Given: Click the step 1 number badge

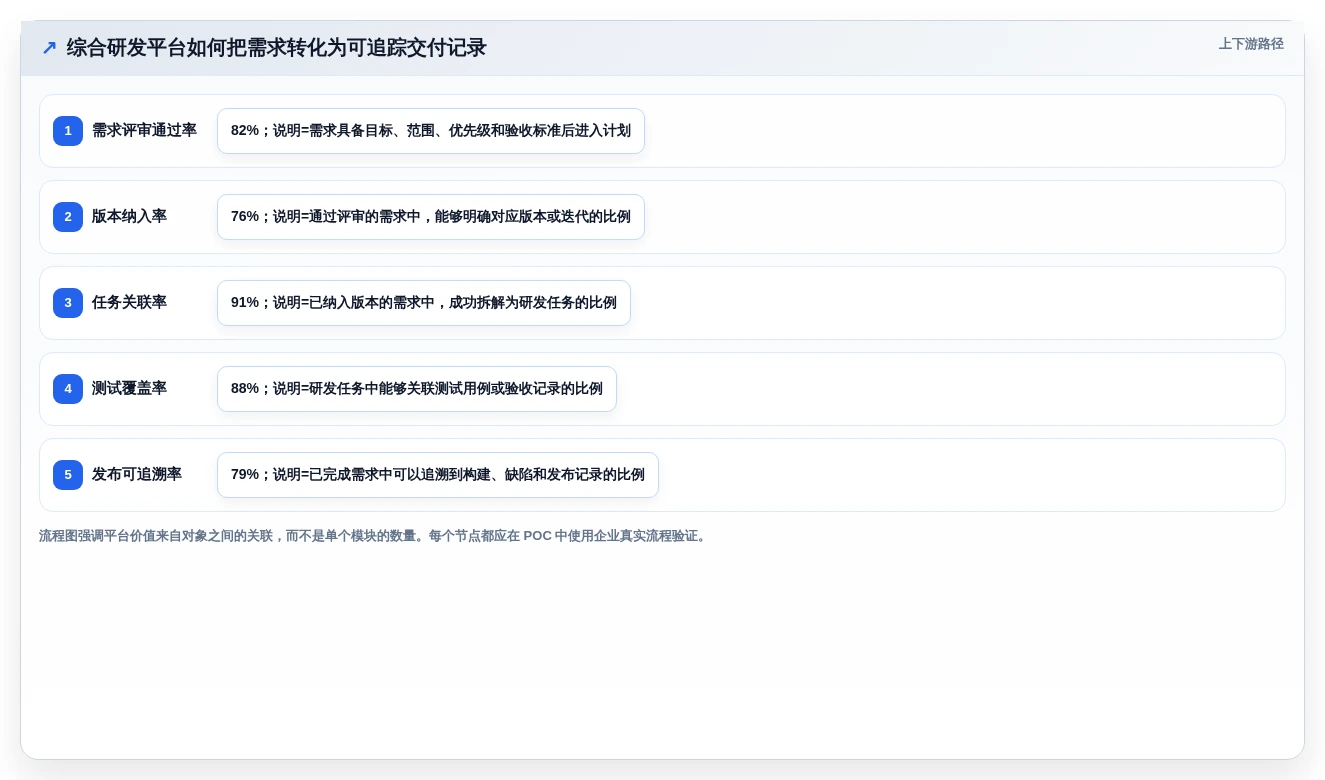Looking at the screenshot, I should [x=68, y=131].
